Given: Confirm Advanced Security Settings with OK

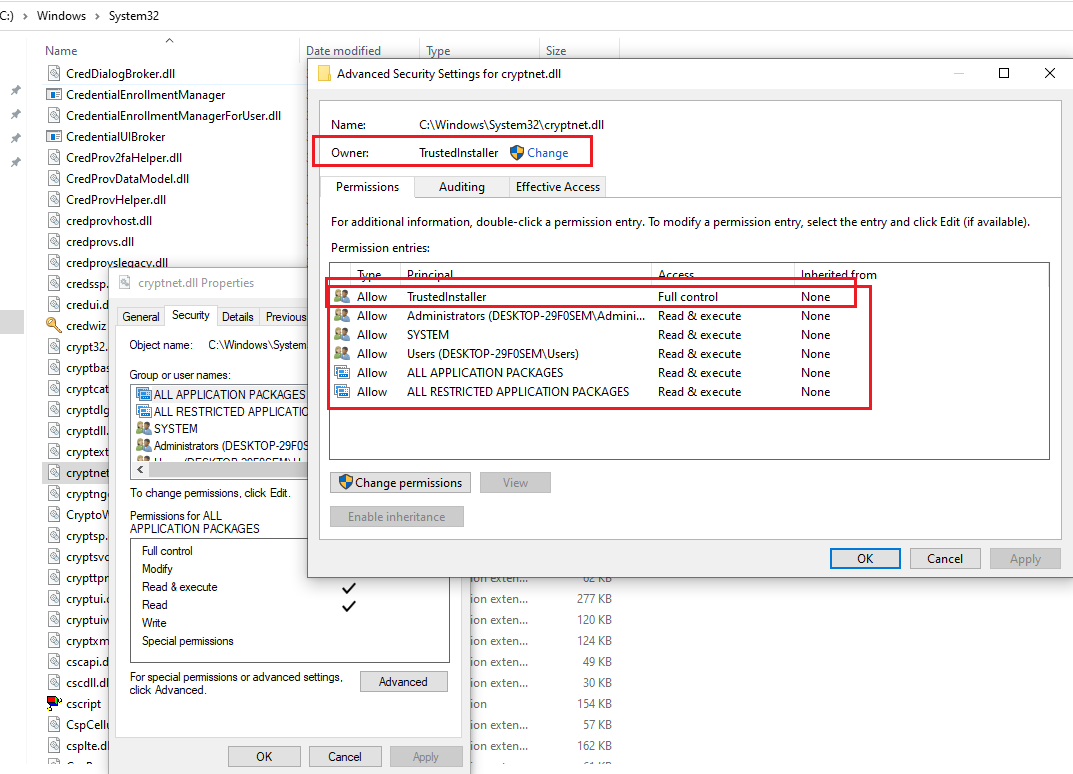Looking at the screenshot, I should pos(865,558).
